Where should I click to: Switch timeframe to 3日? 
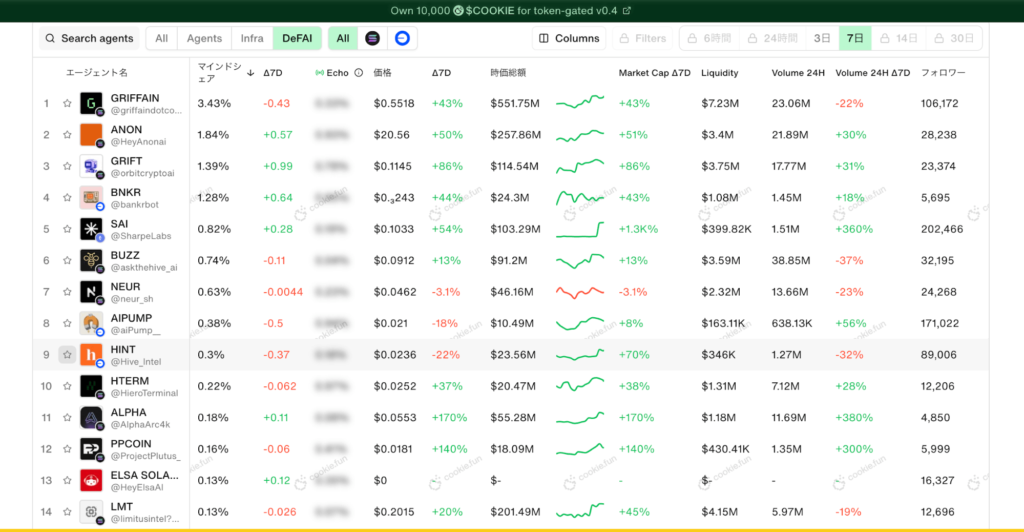[x=822, y=39]
